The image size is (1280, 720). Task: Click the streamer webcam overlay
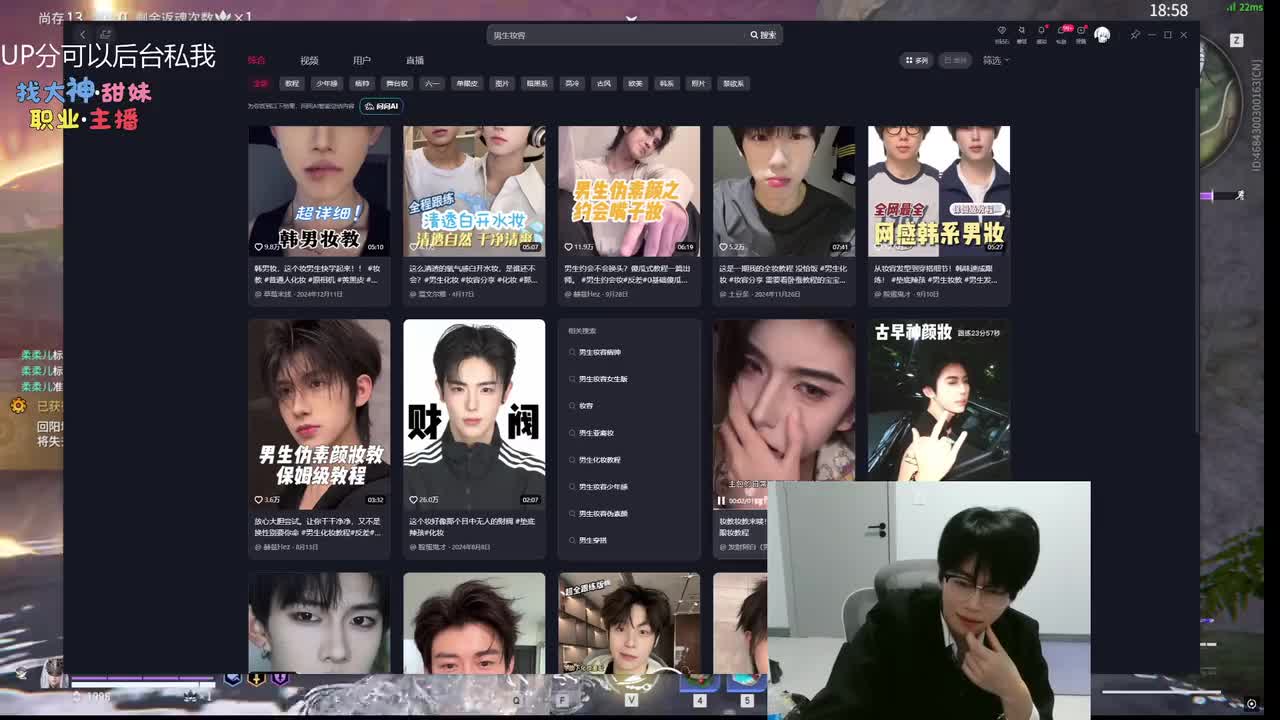coord(929,600)
